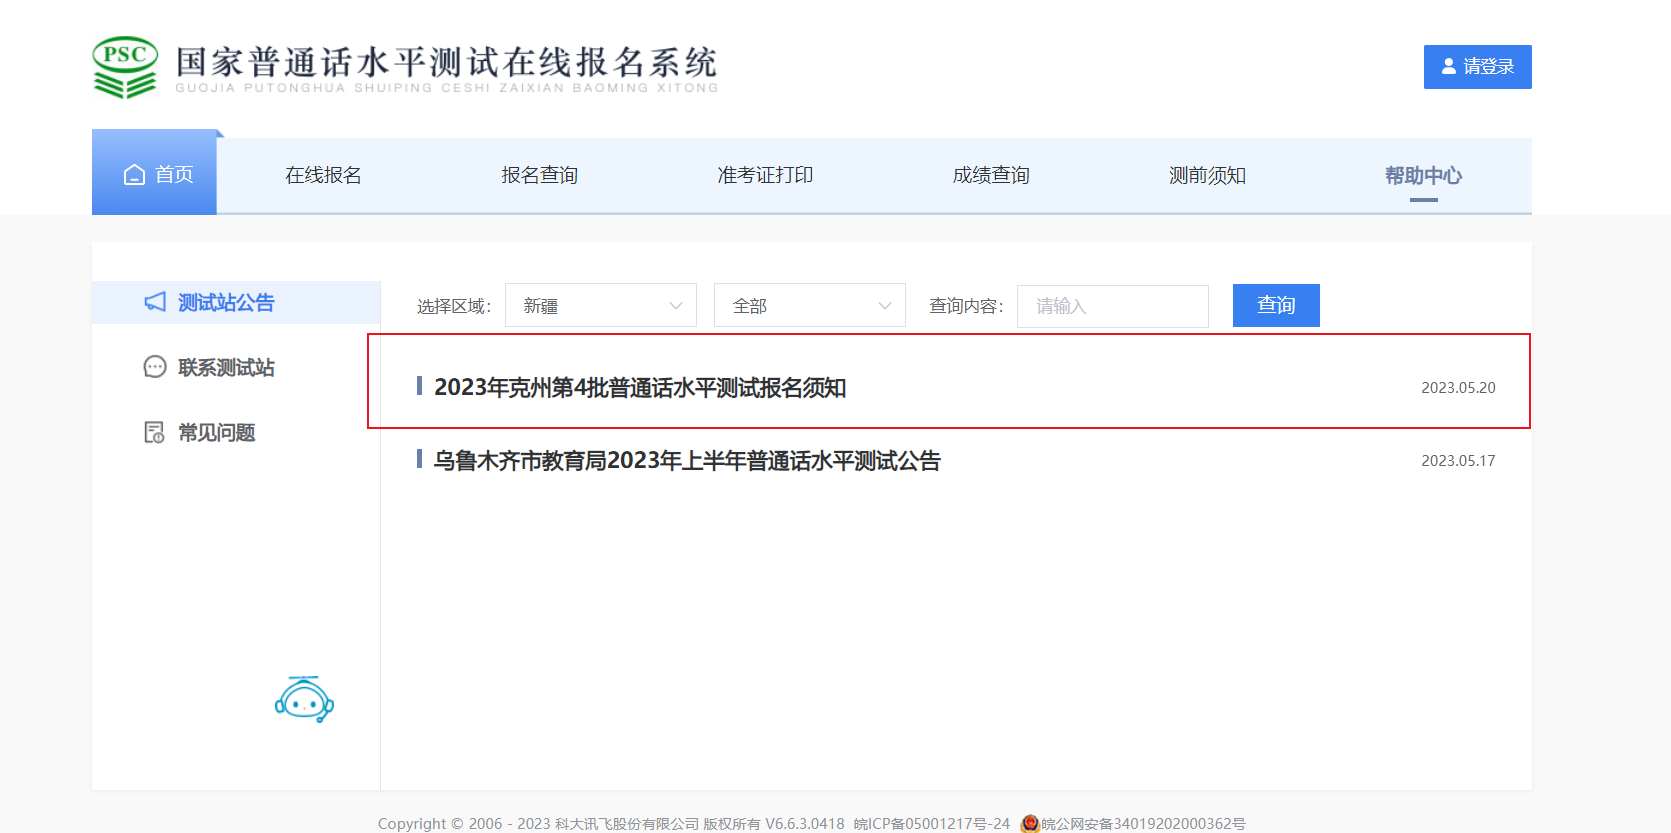
Task: Go to 报名查询 tab
Action: tap(539, 175)
